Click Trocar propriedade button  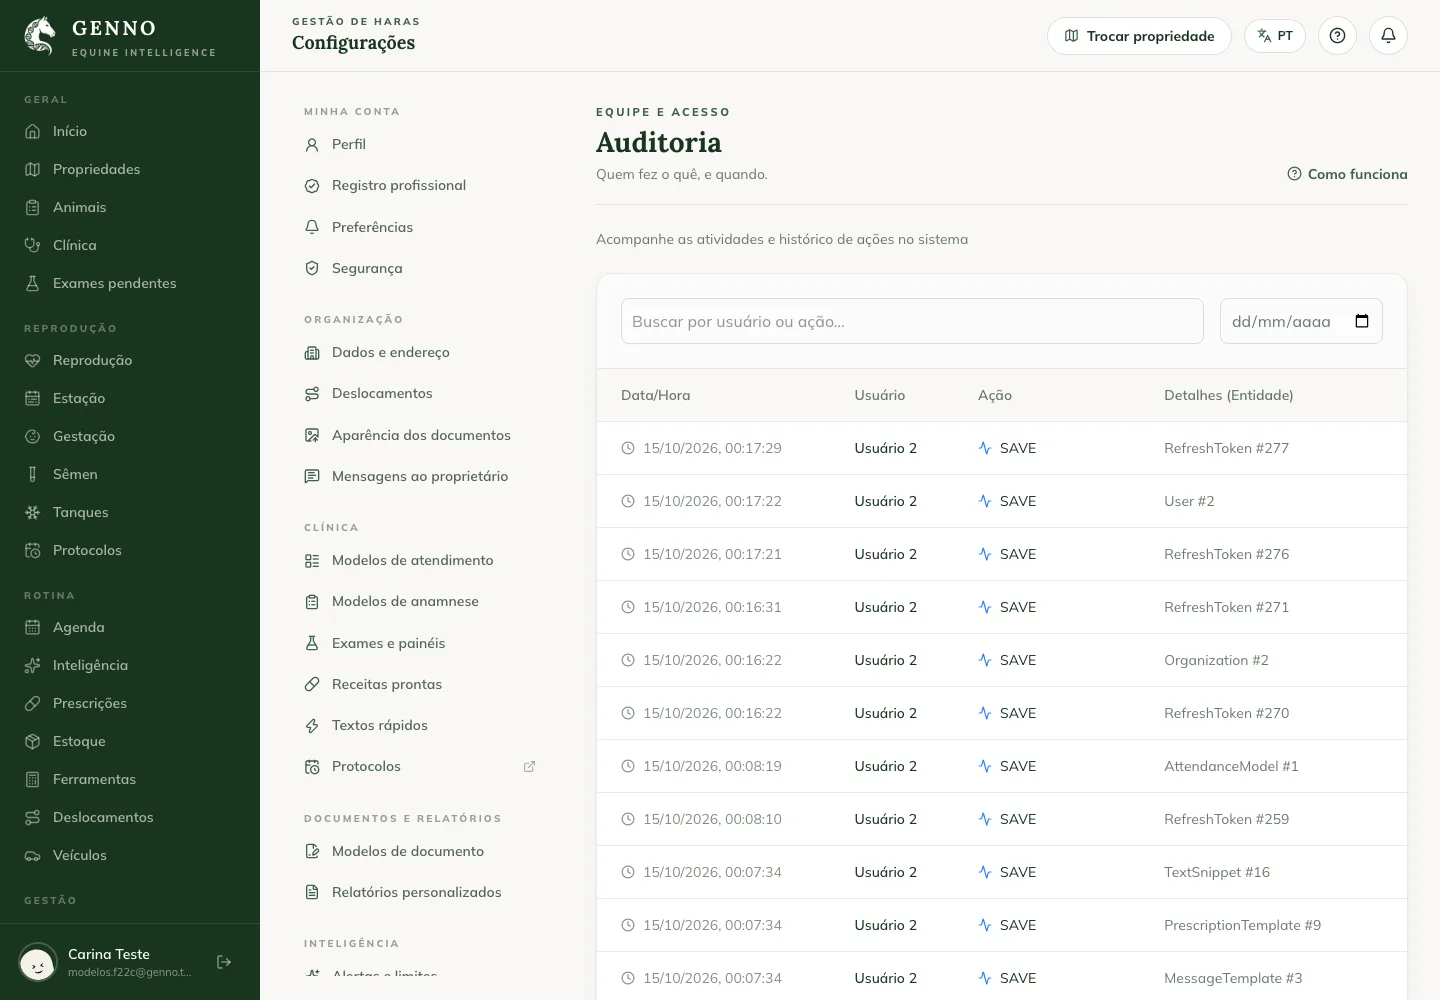pyautogui.click(x=1139, y=36)
